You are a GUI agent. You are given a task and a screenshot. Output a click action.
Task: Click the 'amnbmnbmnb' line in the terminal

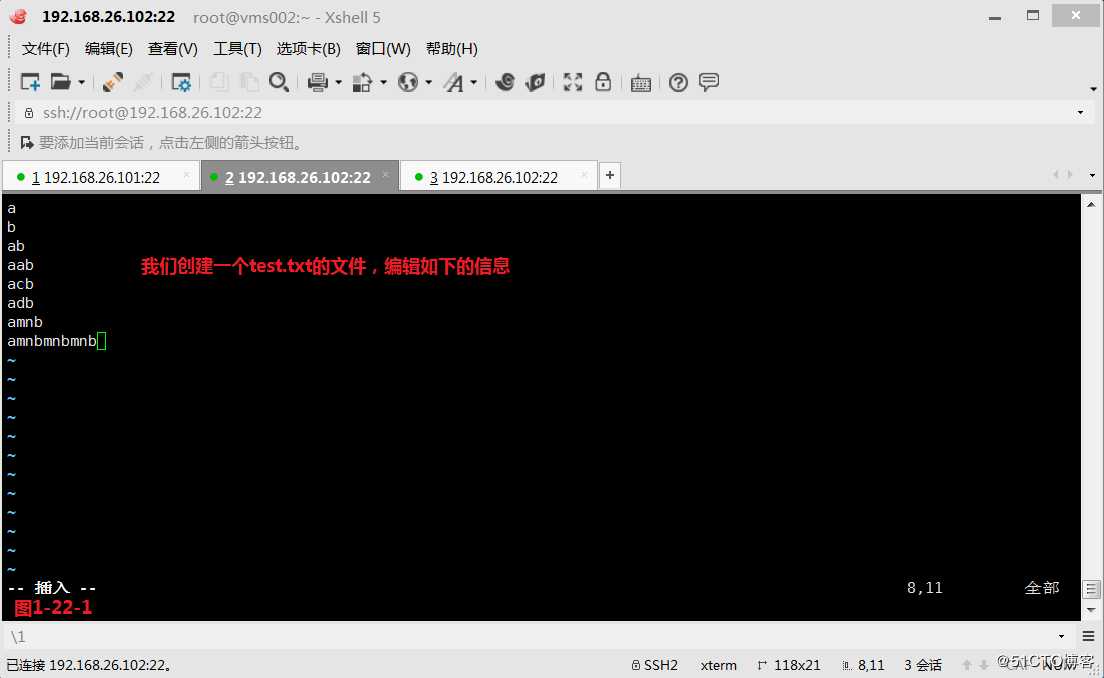[51, 341]
